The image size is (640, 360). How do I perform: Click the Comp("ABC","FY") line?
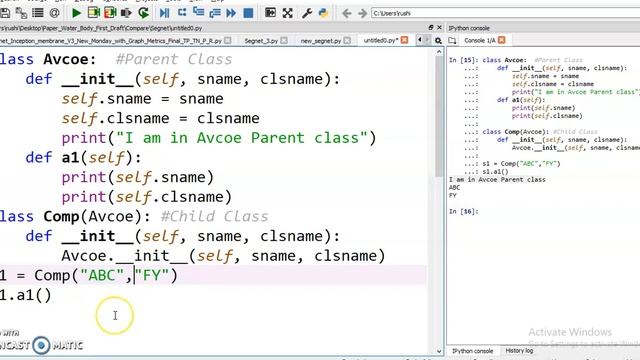(89, 275)
